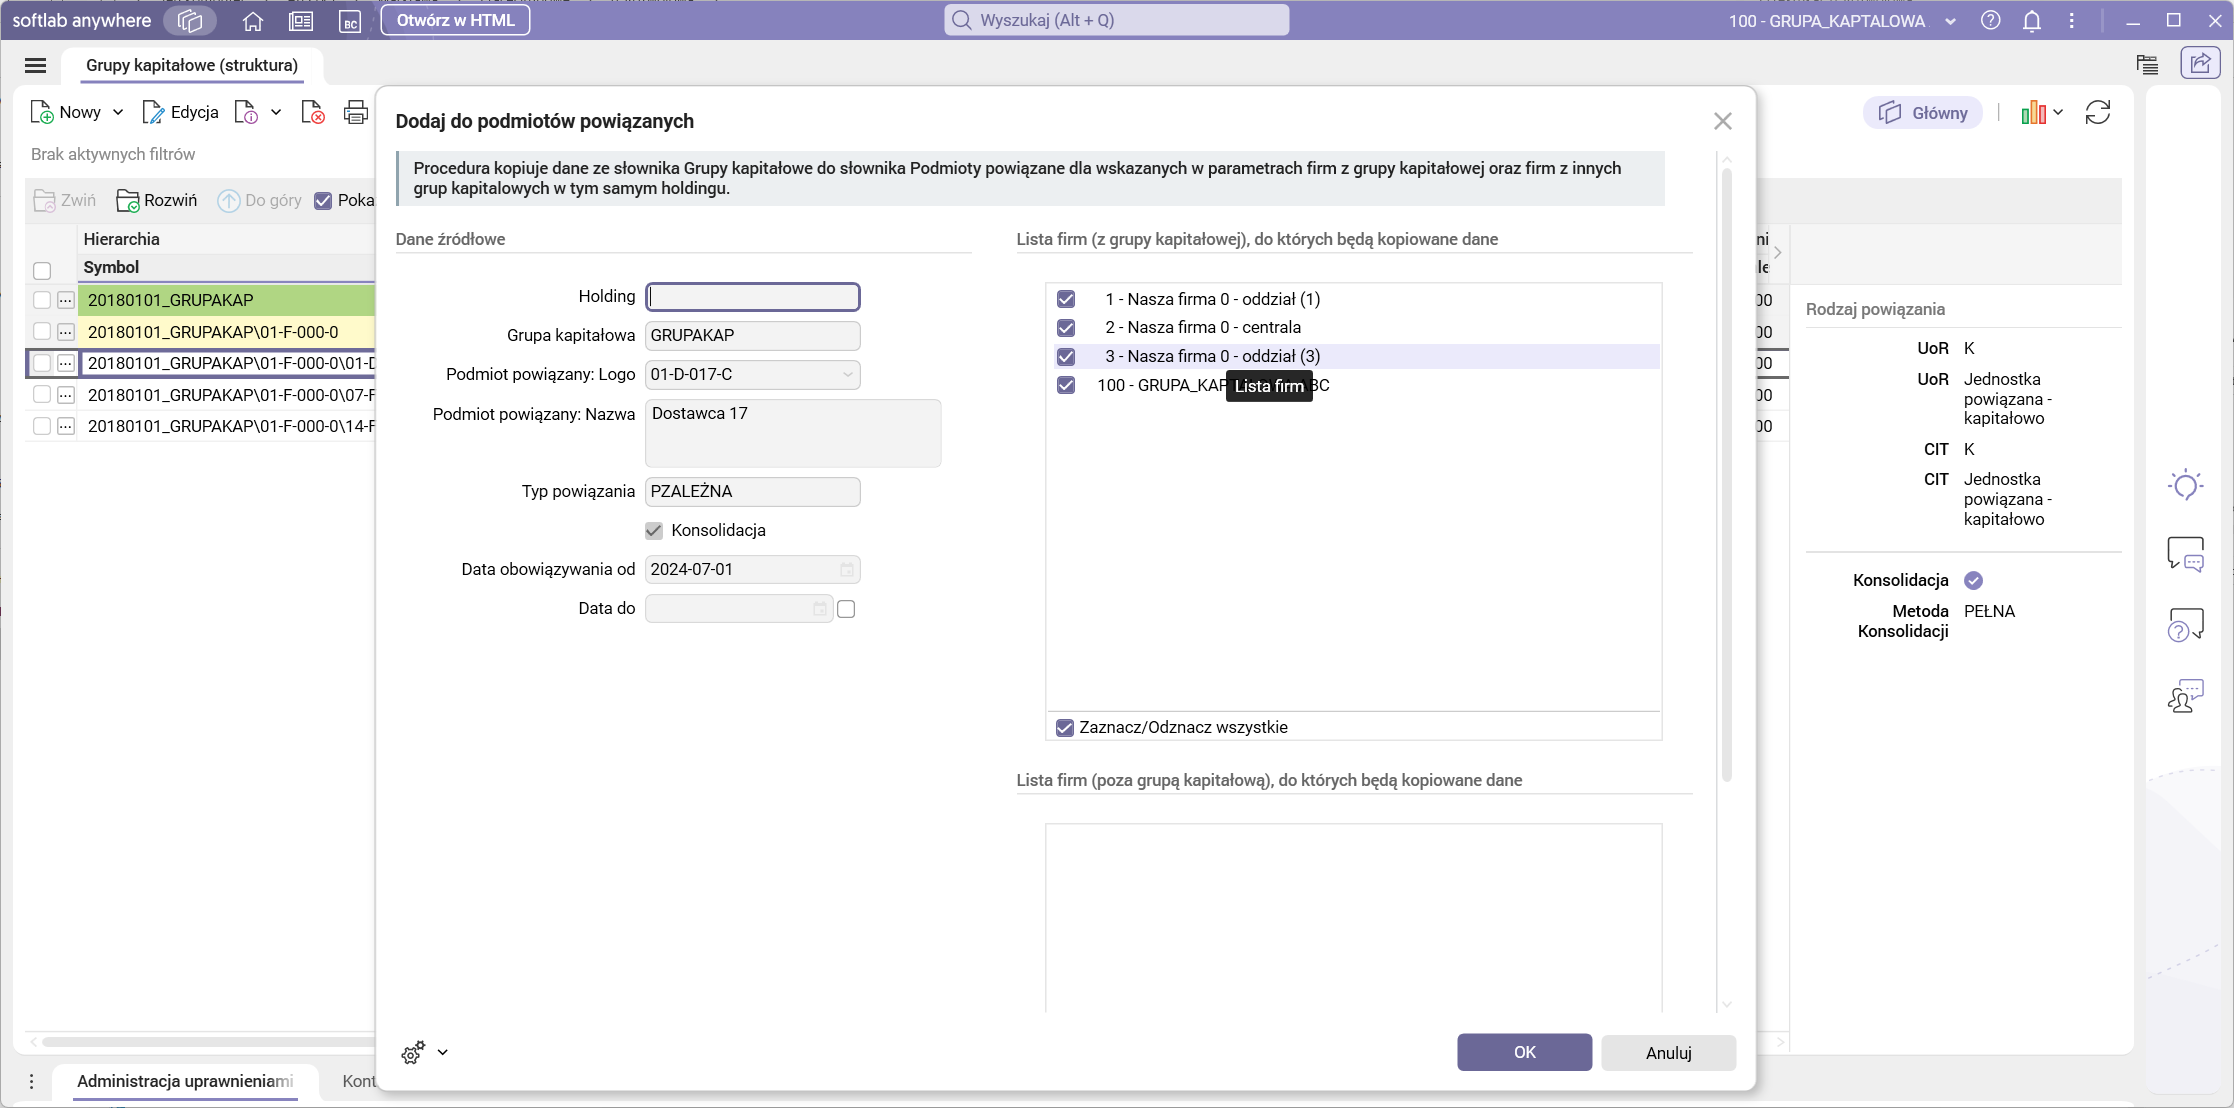Screen dimensions: 2234x1108
Task: Click the Anuluj button
Action: pyautogui.click(x=1668, y=1052)
